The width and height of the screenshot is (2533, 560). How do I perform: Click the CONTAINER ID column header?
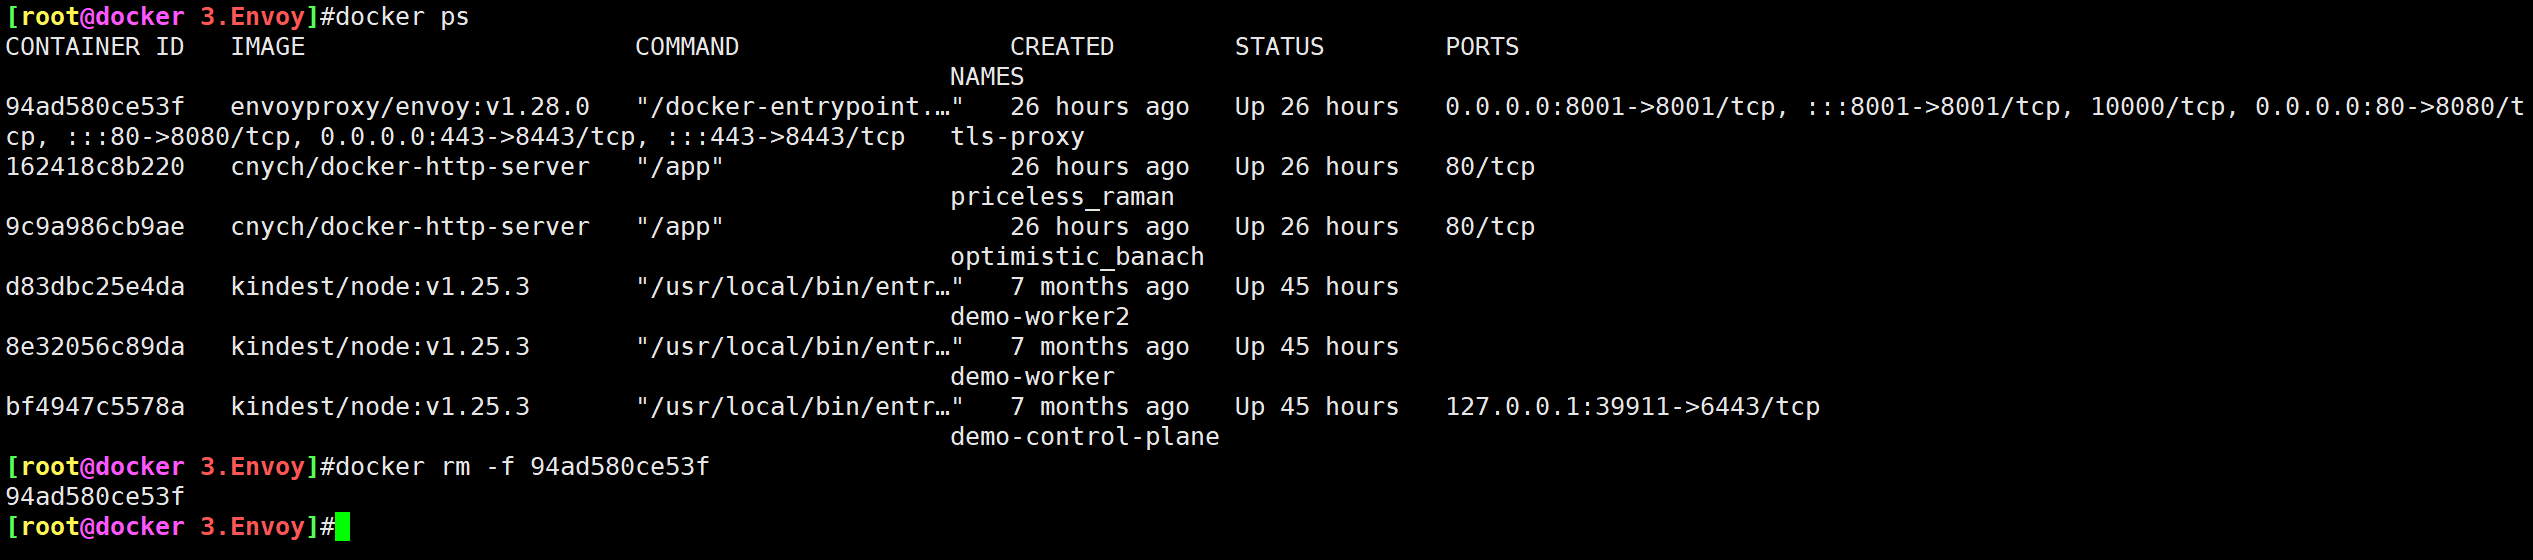click(95, 47)
